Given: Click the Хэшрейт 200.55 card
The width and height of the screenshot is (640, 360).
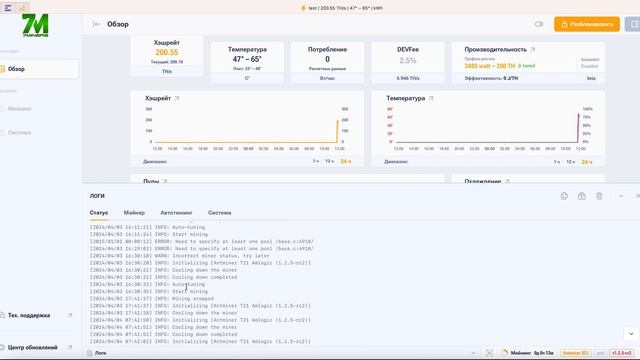Looking at the screenshot, I should (167, 56).
